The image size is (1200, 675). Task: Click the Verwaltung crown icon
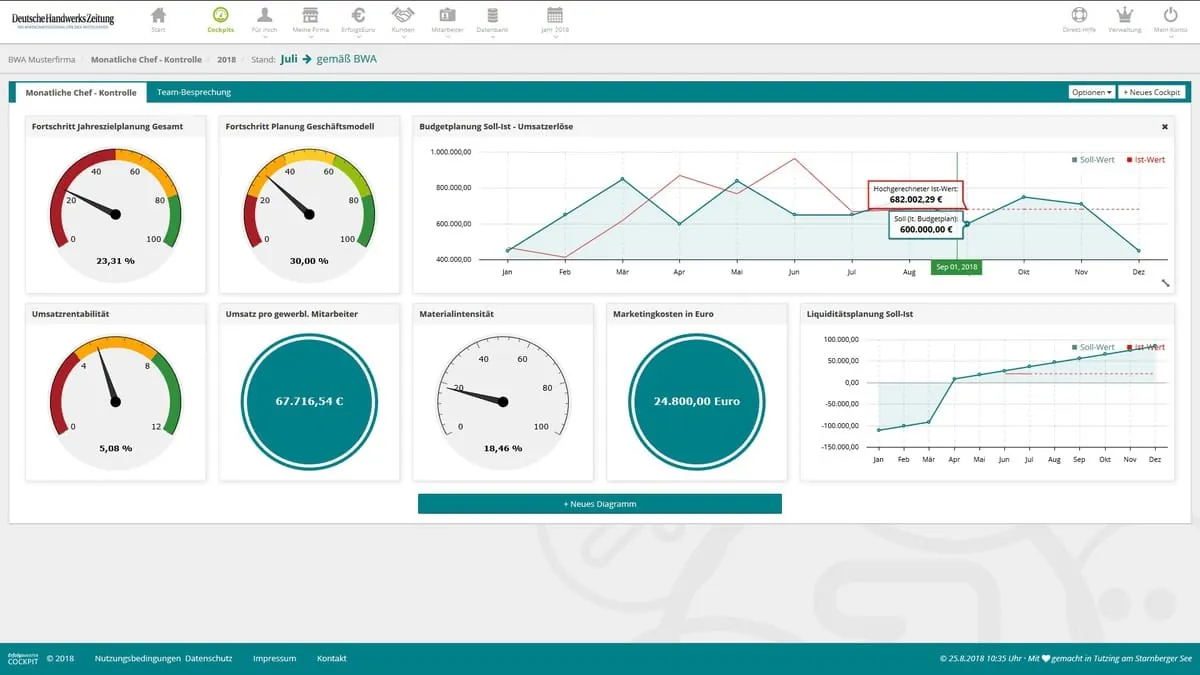tap(1125, 17)
